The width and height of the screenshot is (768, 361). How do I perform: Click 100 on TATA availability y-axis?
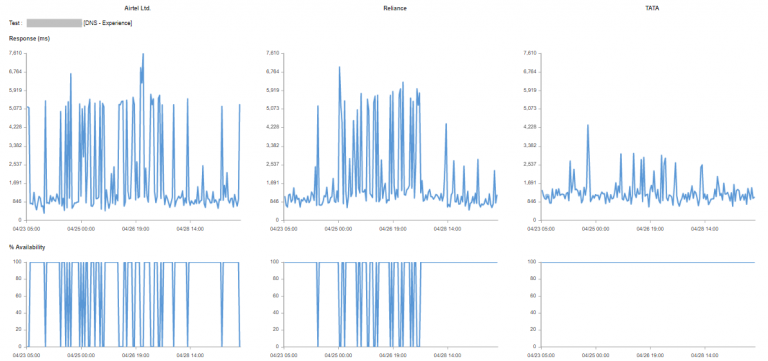point(531,262)
